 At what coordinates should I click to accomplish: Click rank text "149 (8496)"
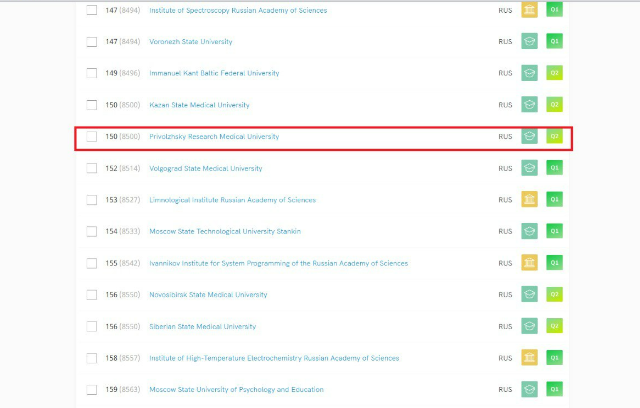coord(122,73)
